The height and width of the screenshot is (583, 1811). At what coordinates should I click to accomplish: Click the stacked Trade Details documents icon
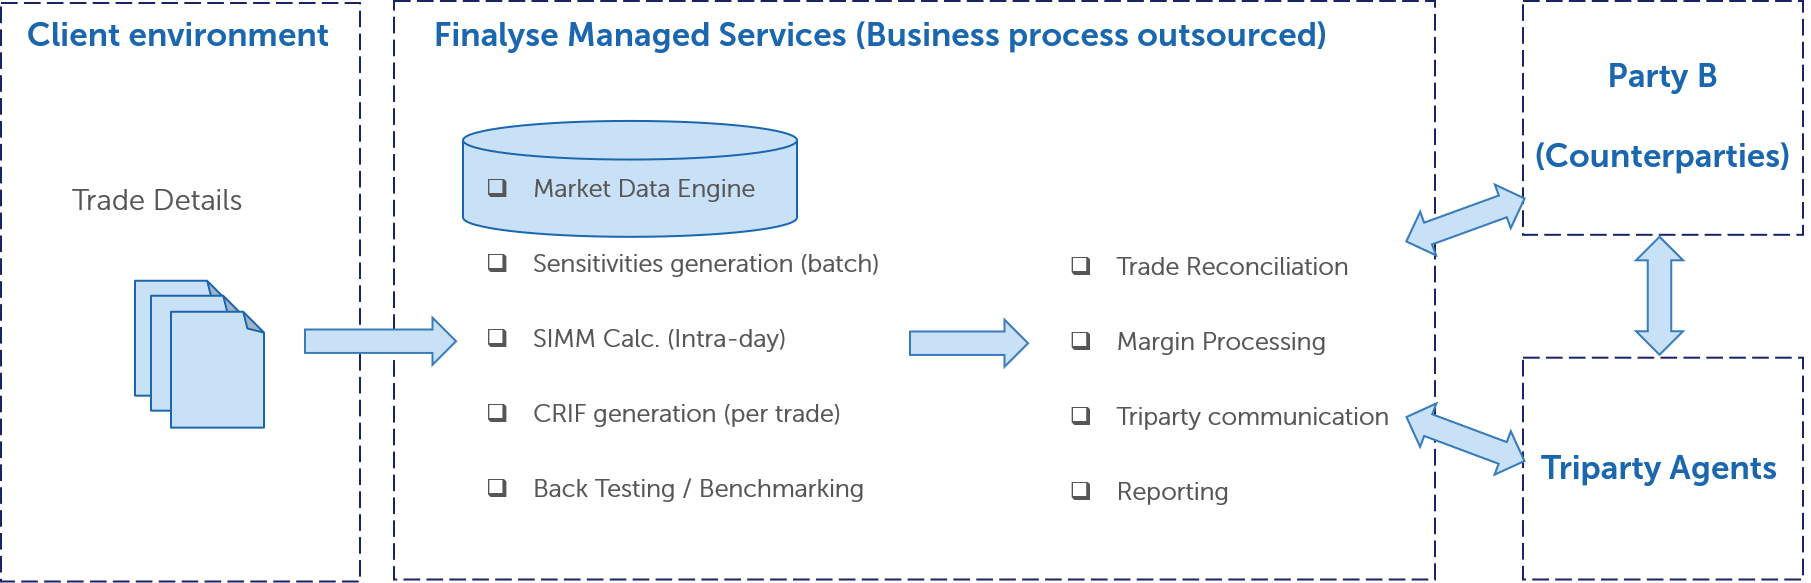[x=200, y=354]
